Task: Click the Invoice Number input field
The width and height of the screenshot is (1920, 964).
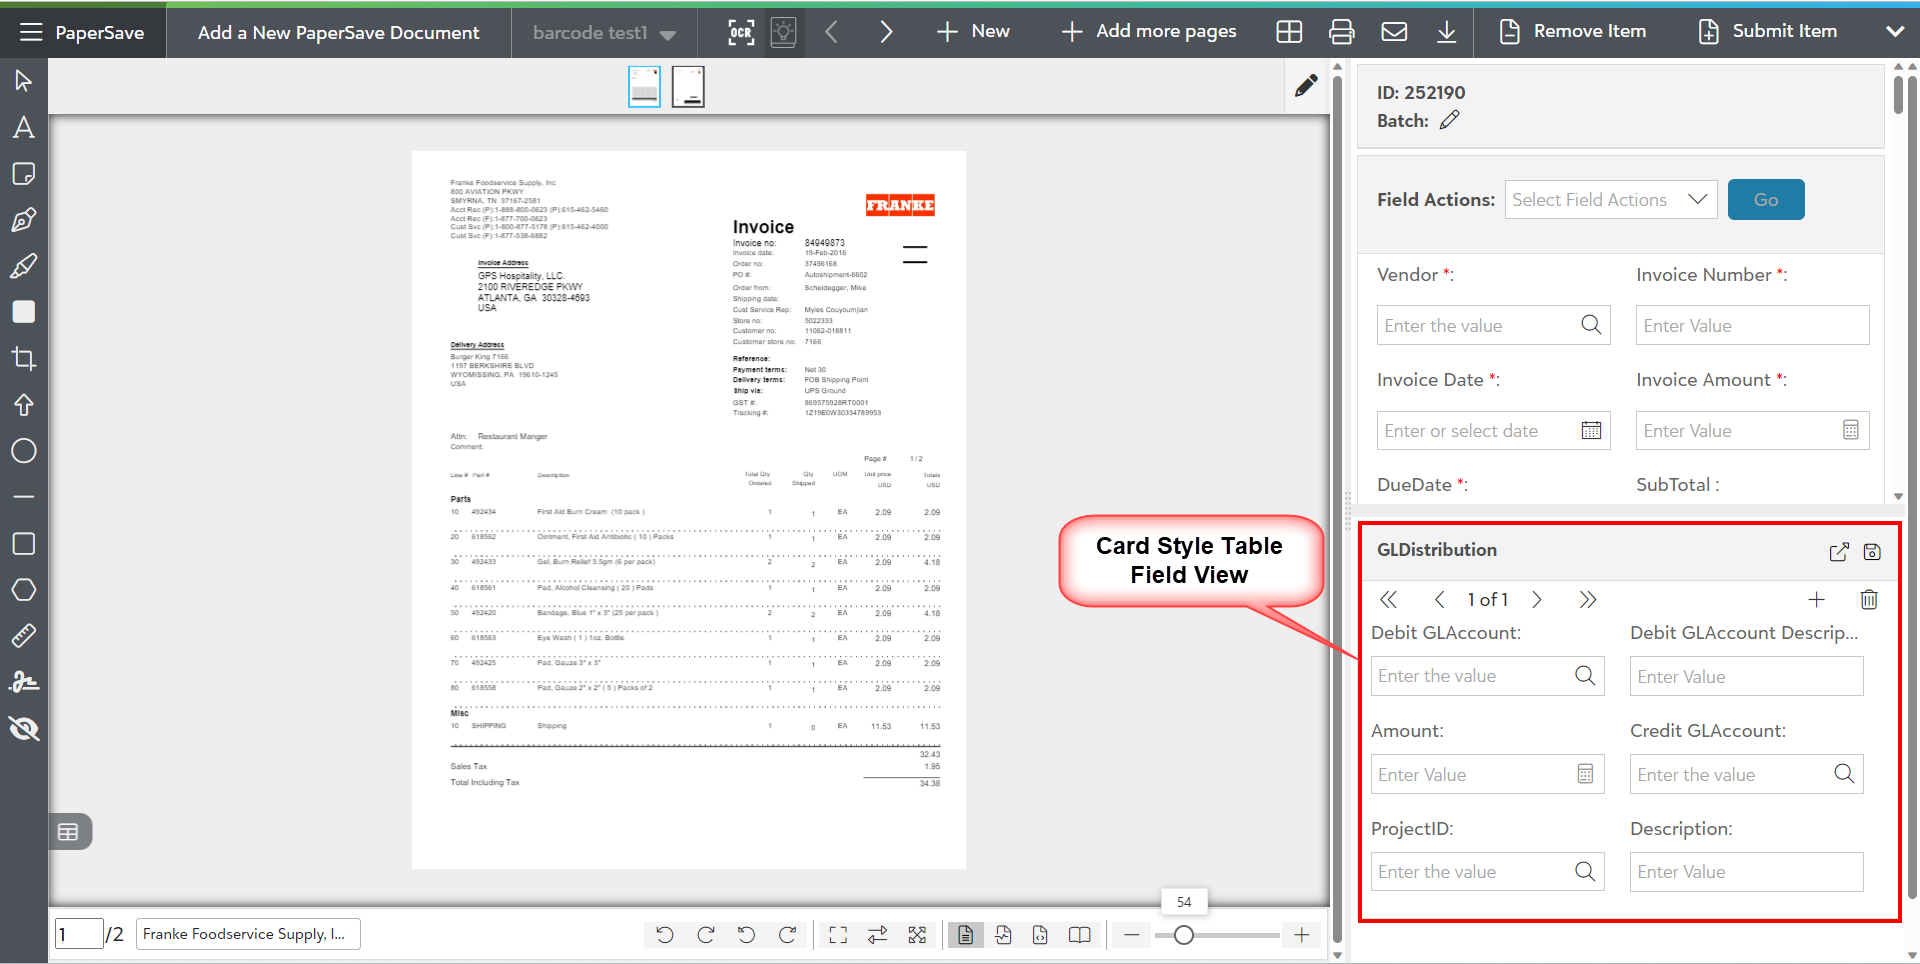Action: (x=1751, y=326)
